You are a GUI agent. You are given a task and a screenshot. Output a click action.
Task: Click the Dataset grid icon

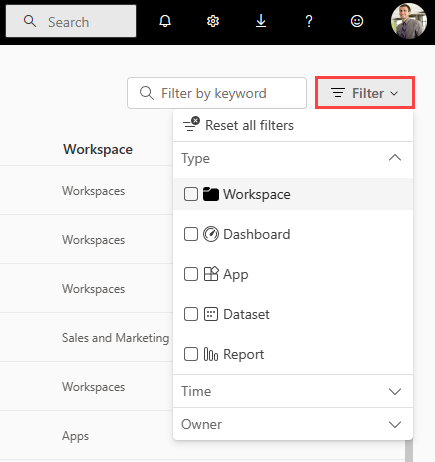coord(211,314)
